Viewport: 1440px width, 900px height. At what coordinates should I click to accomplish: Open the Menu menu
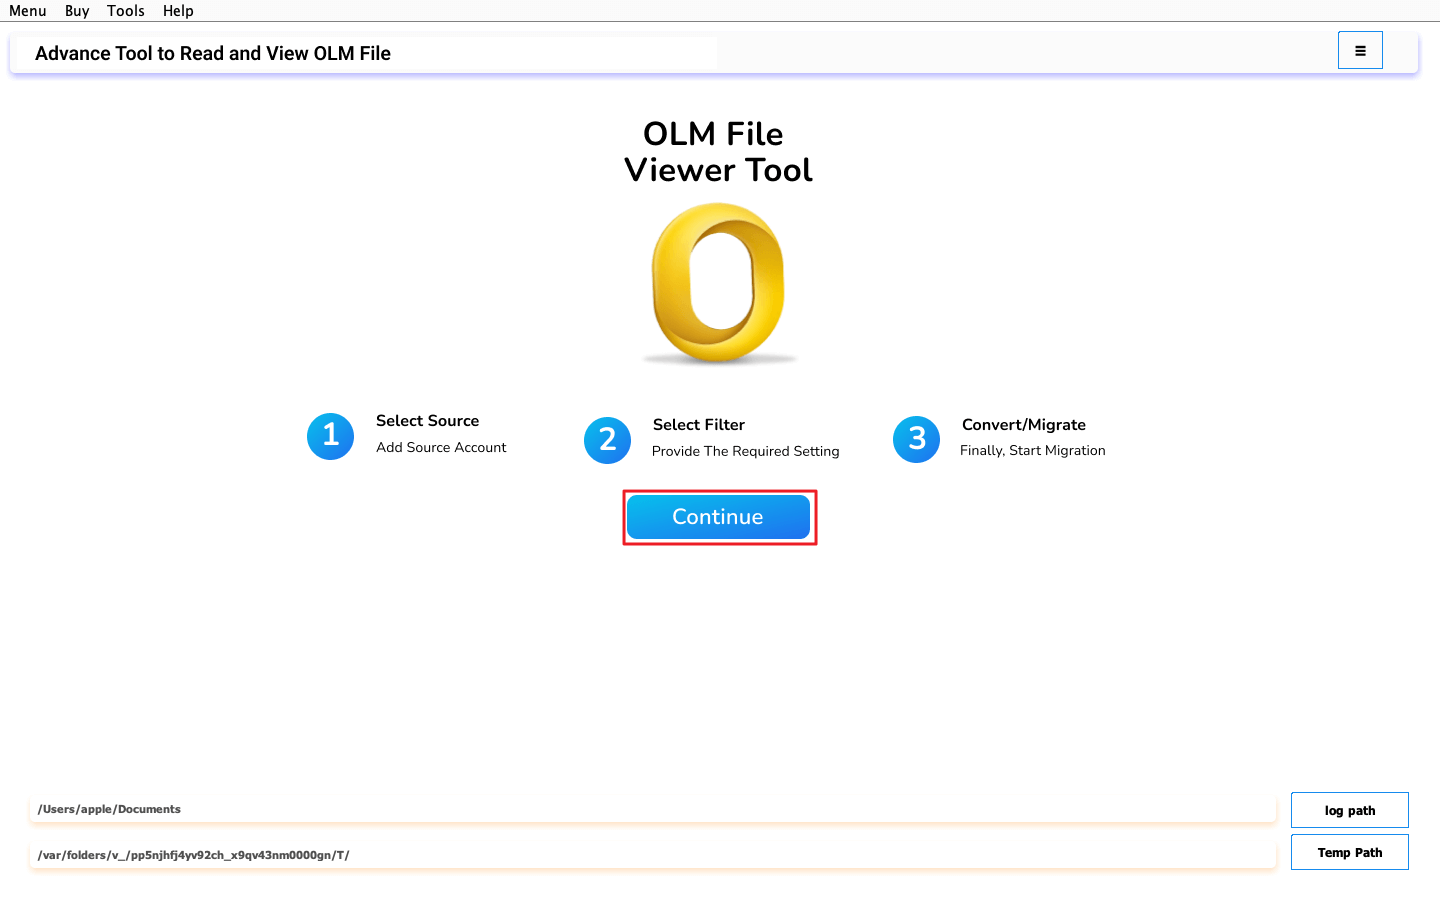28,11
